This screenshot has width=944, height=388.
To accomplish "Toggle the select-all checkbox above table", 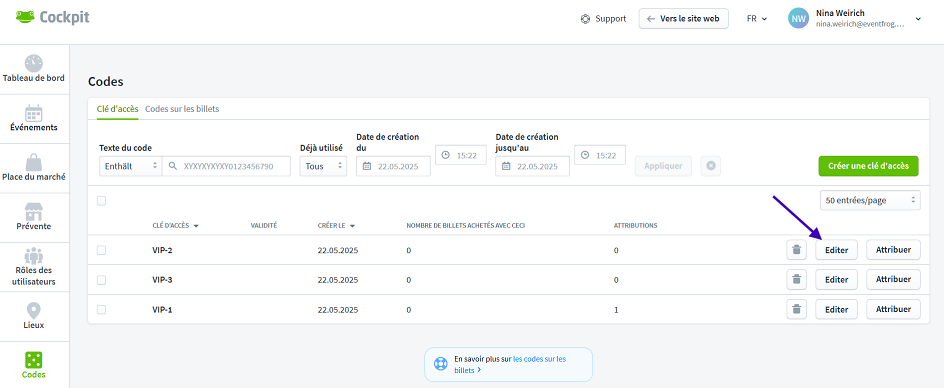I will pyautogui.click(x=101, y=201).
